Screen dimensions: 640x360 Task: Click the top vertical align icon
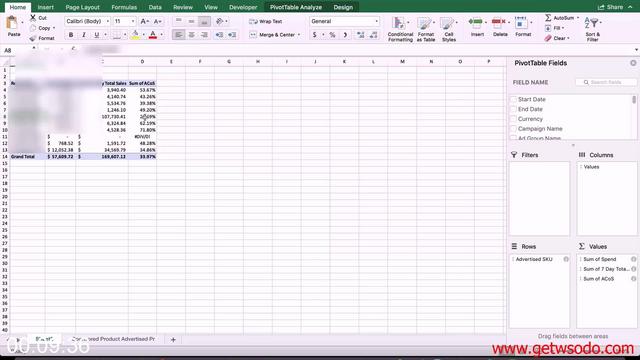tap(178, 21)
